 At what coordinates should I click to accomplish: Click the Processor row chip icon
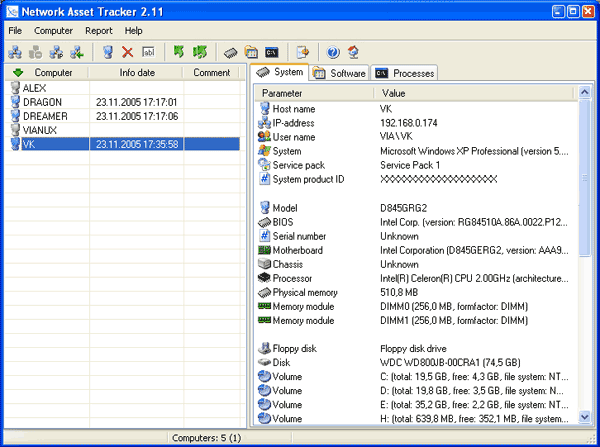coord(264,278)
